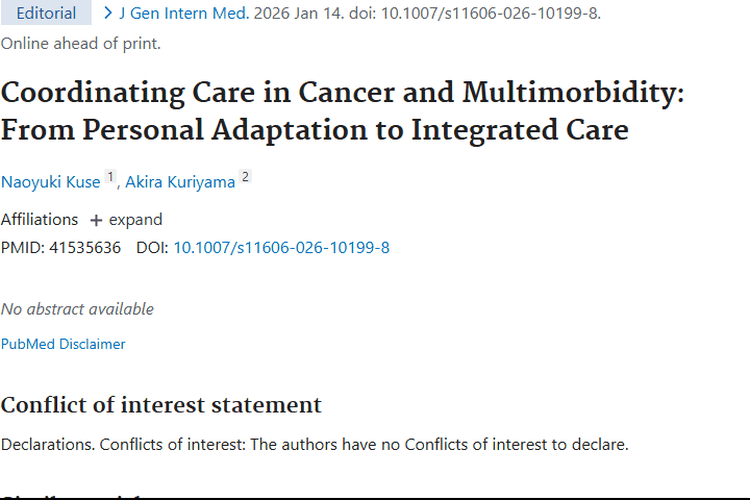
Task: Click the conflicts of interest declarations paragraph
Action: [x=314, y=444]
